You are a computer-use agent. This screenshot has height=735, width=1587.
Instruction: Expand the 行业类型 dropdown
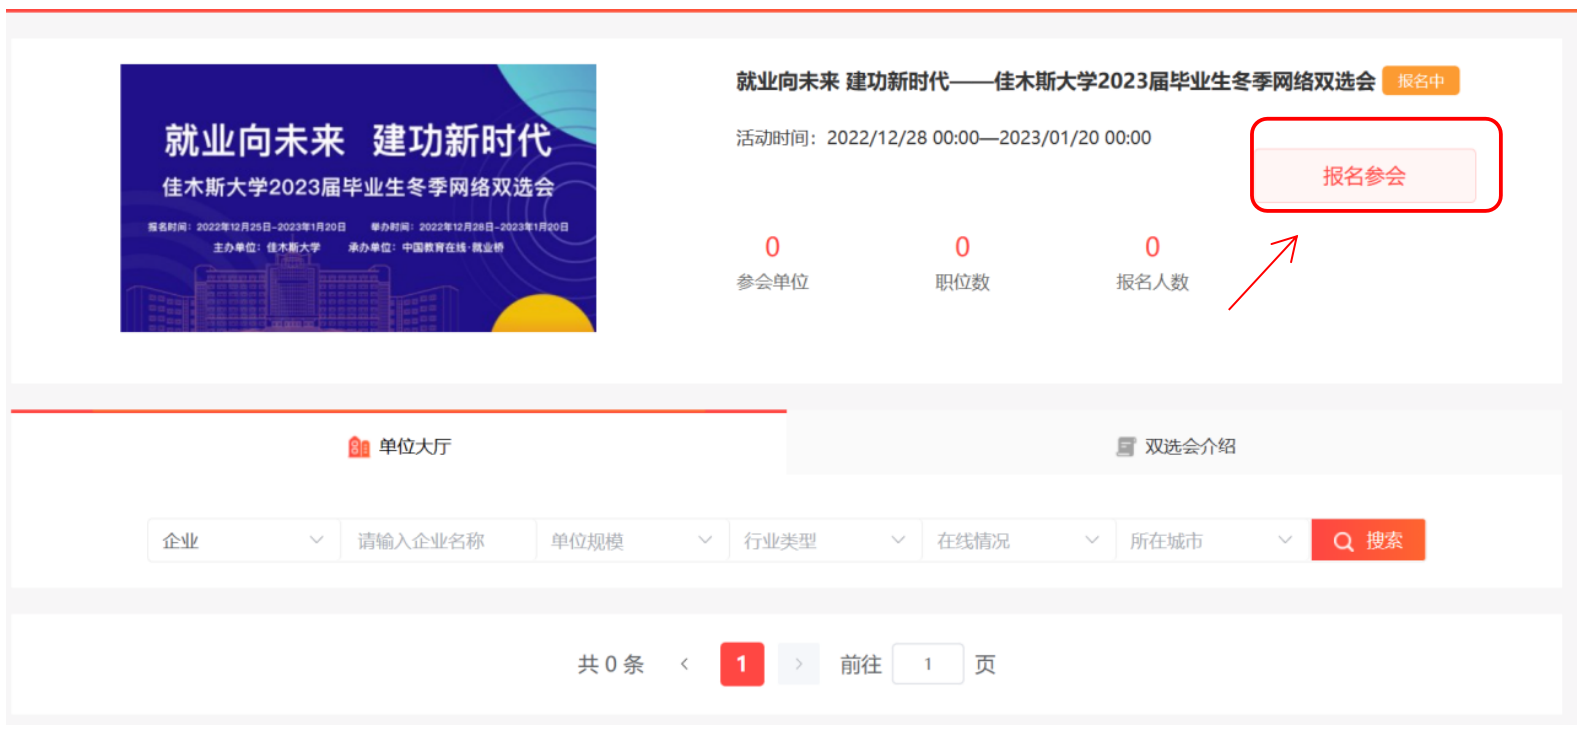[824, 541]
